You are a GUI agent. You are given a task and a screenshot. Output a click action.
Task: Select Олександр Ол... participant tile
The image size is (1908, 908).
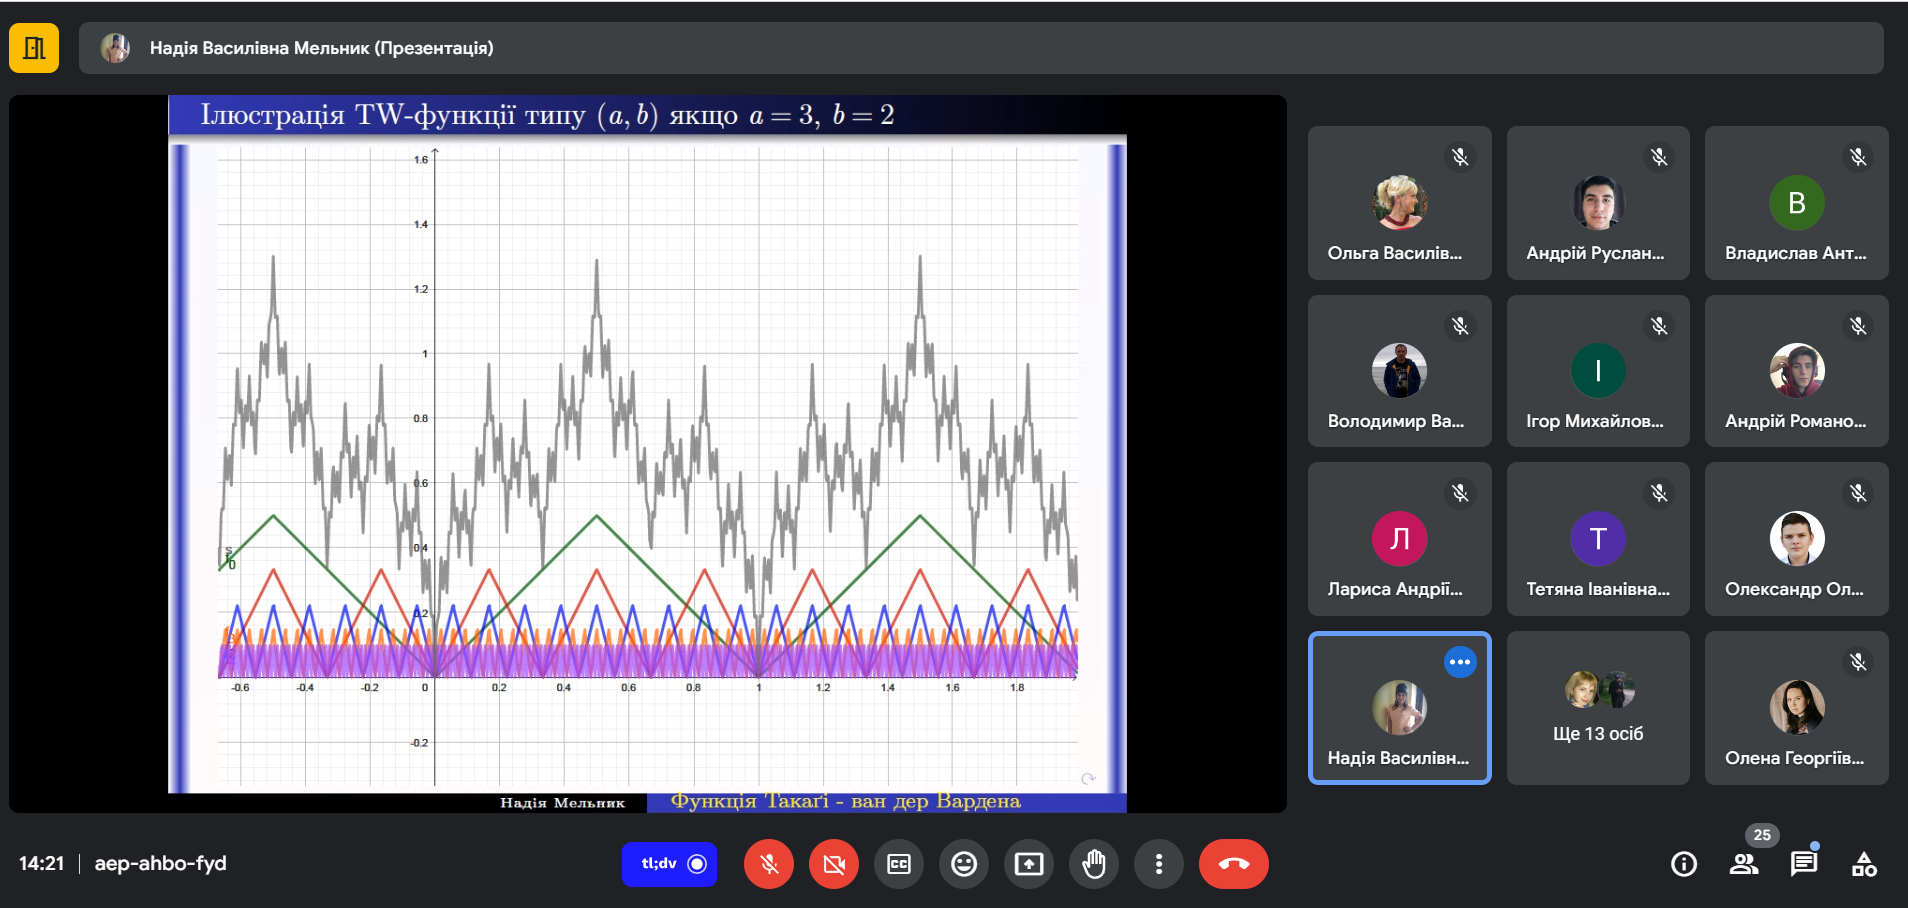click(x=1797, y=538)
